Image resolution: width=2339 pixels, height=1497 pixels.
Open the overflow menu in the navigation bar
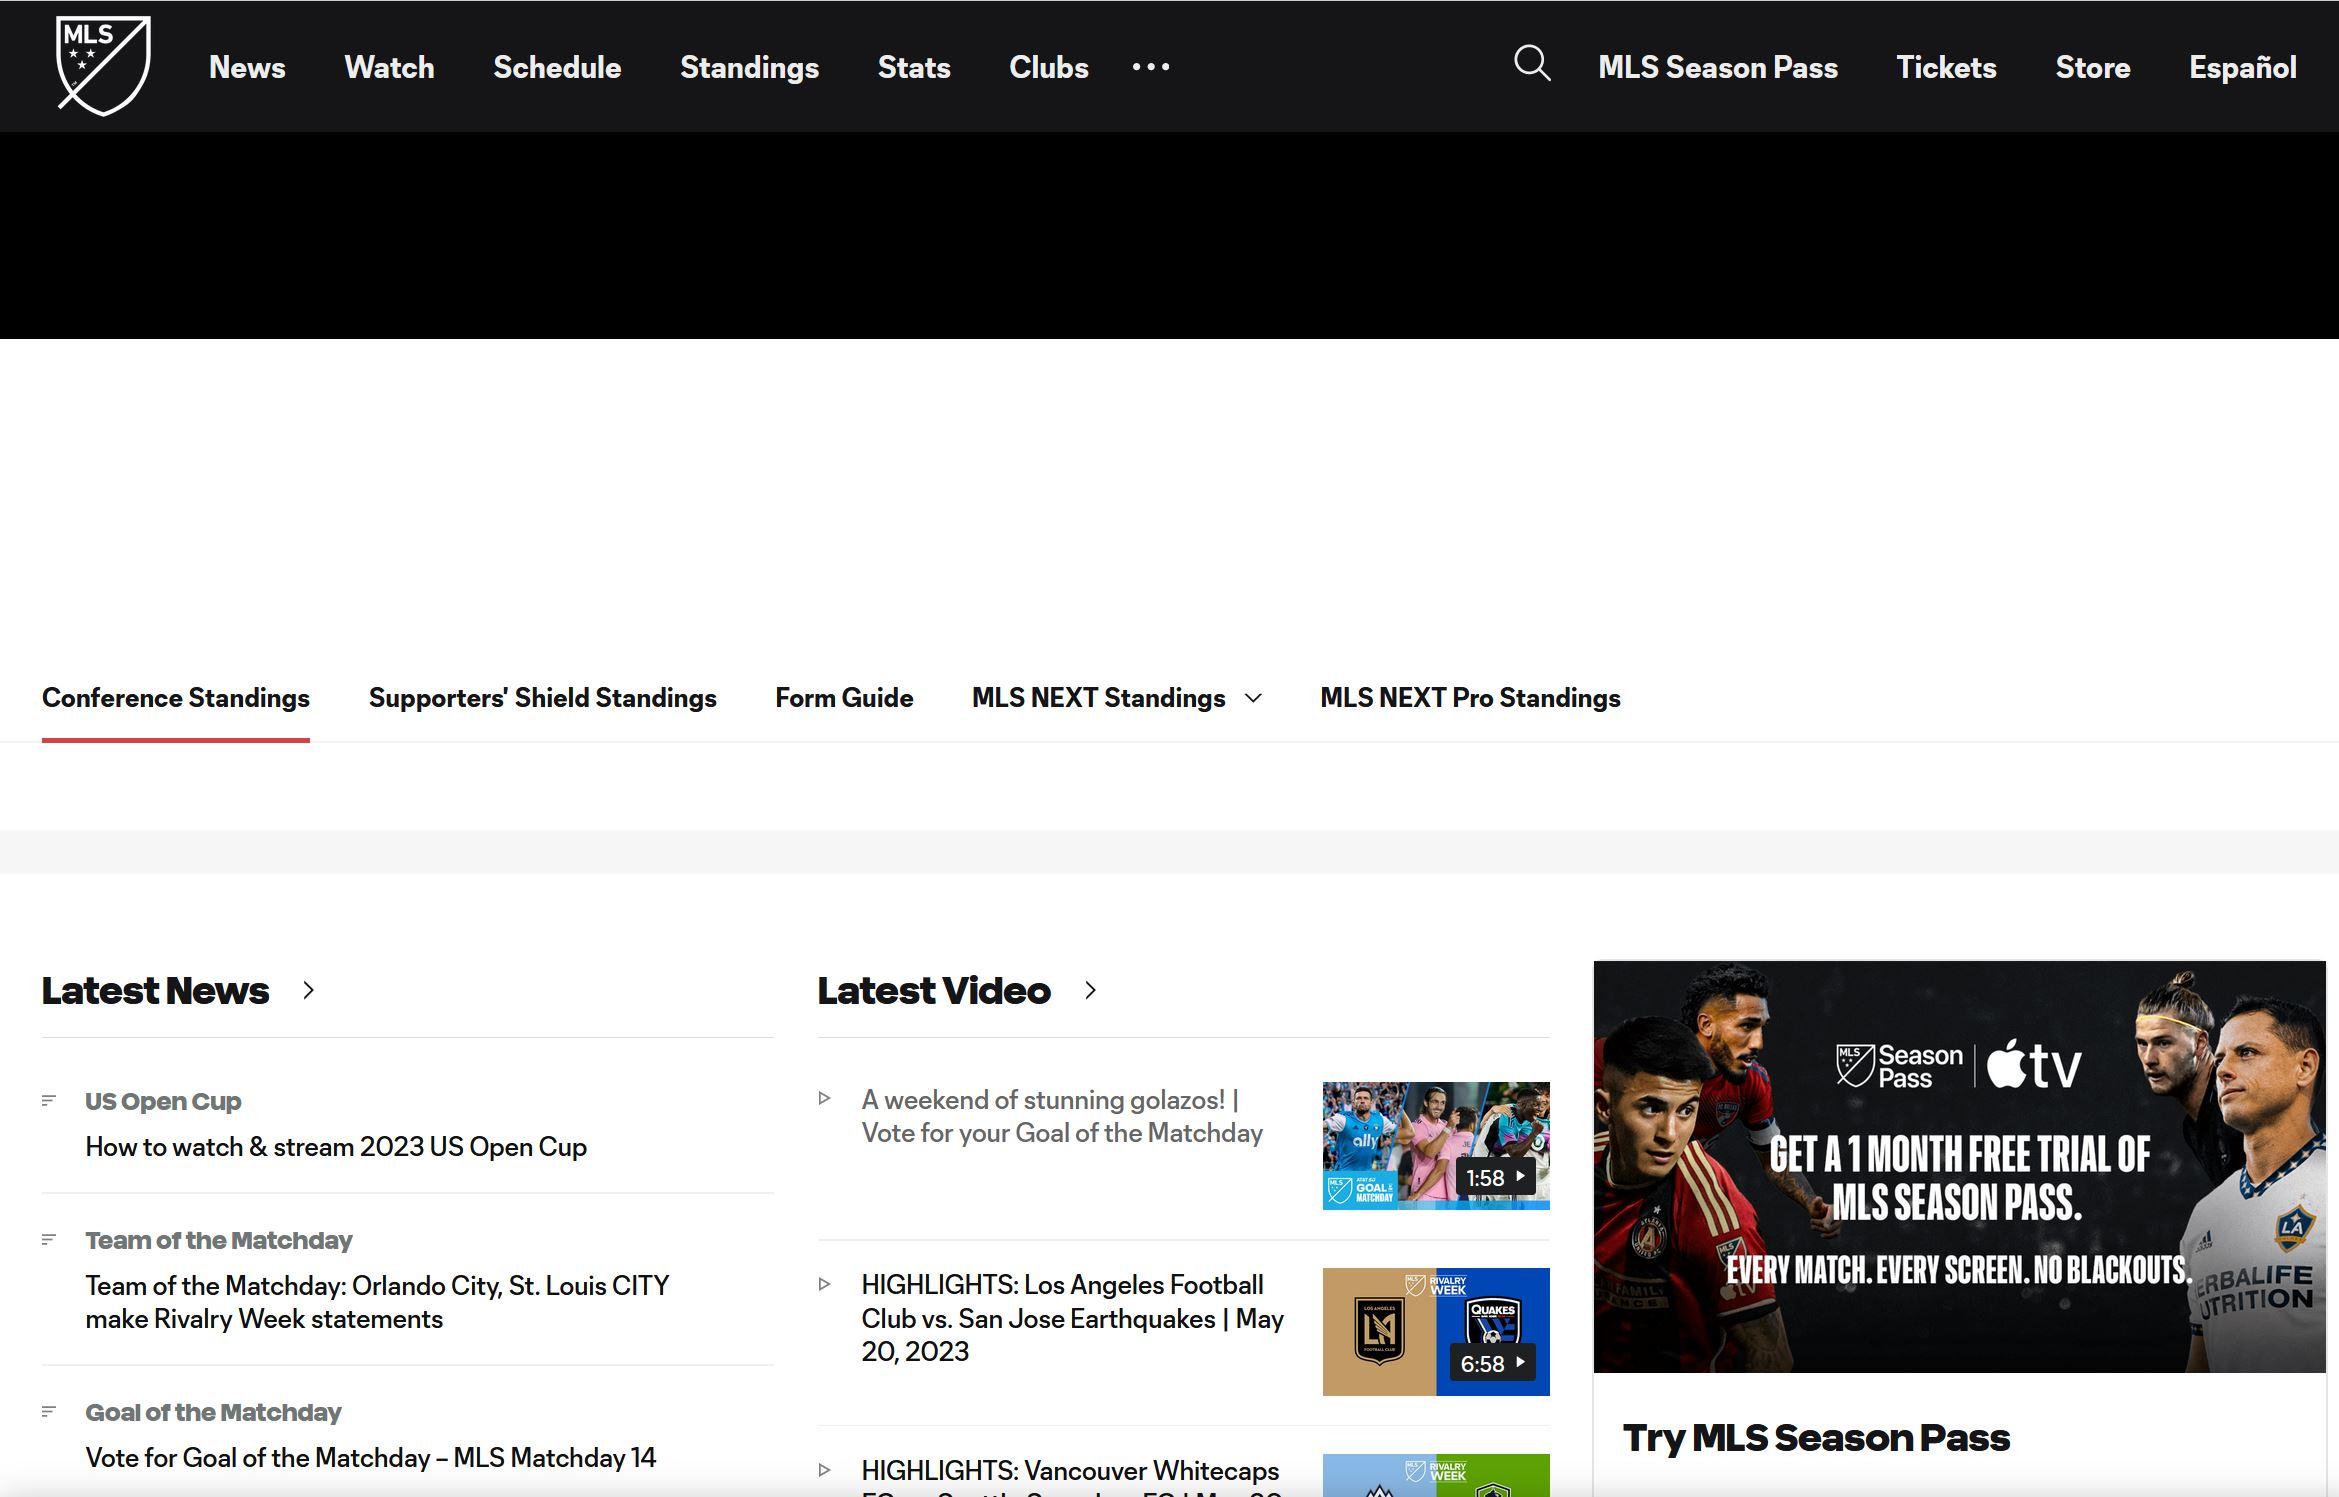point(1150,67)
